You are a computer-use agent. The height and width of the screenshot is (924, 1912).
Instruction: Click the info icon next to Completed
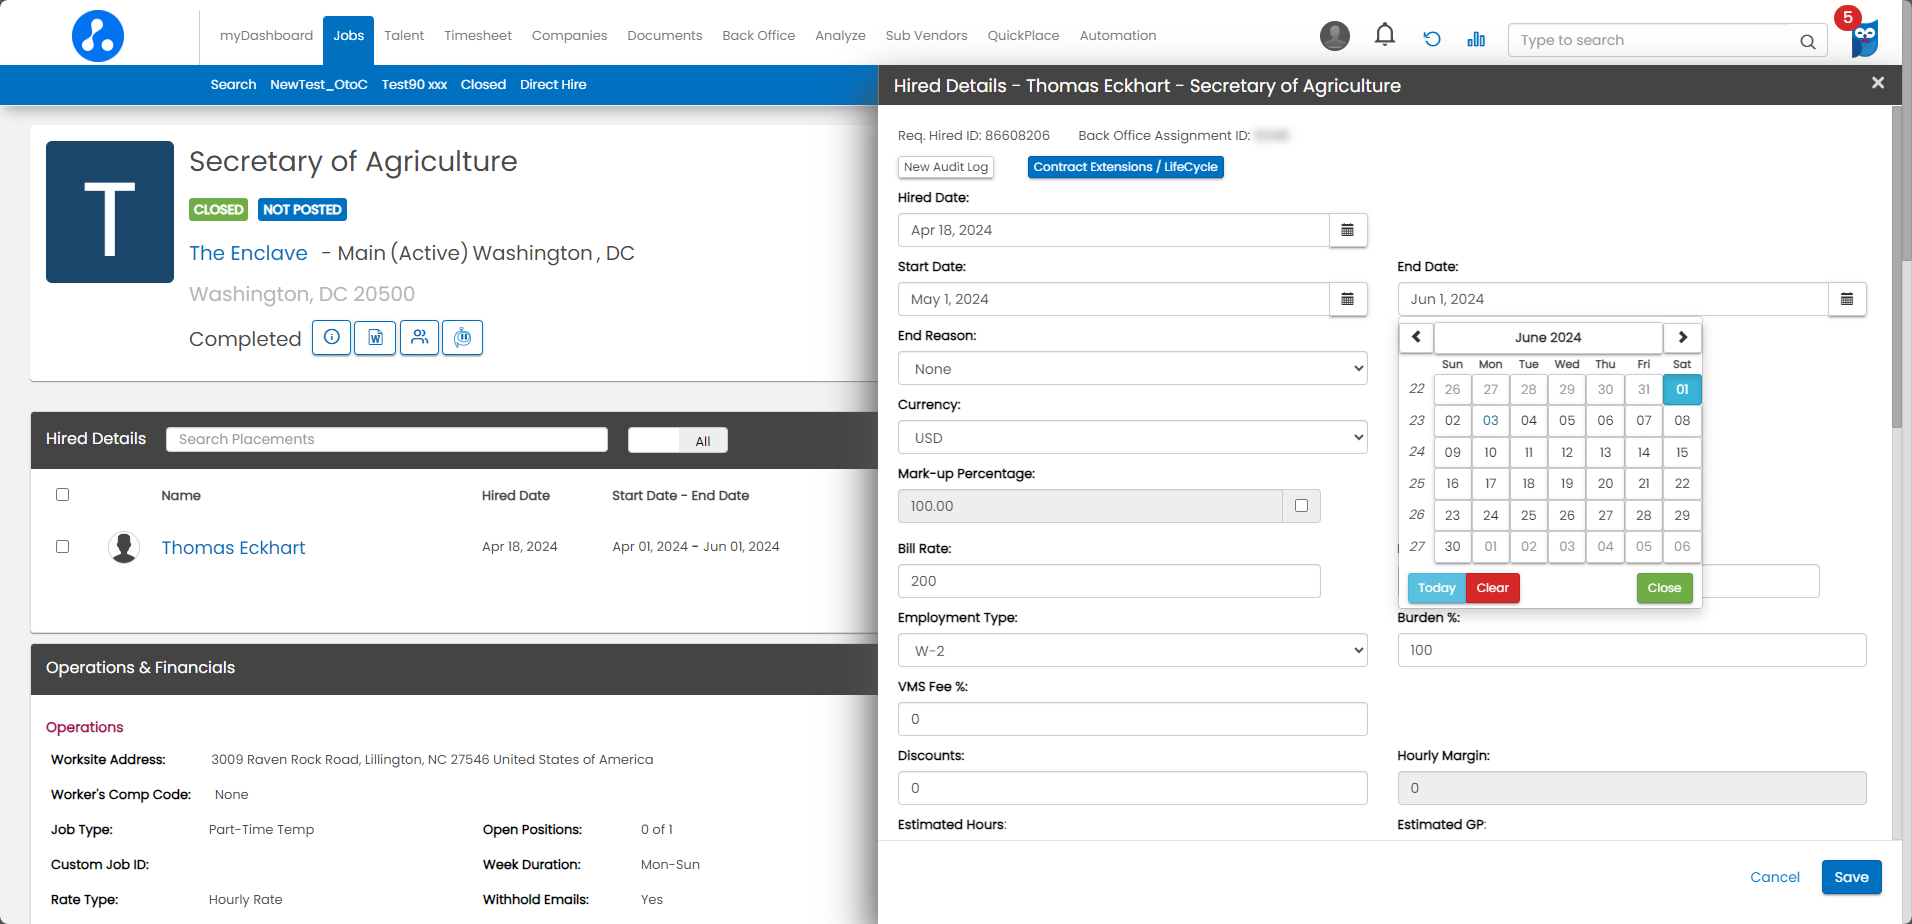[331, 338]
